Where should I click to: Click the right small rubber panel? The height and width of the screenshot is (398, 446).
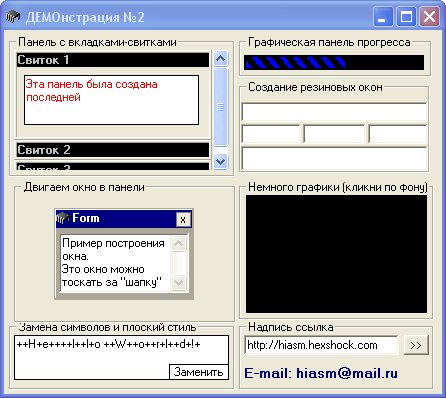398,134
